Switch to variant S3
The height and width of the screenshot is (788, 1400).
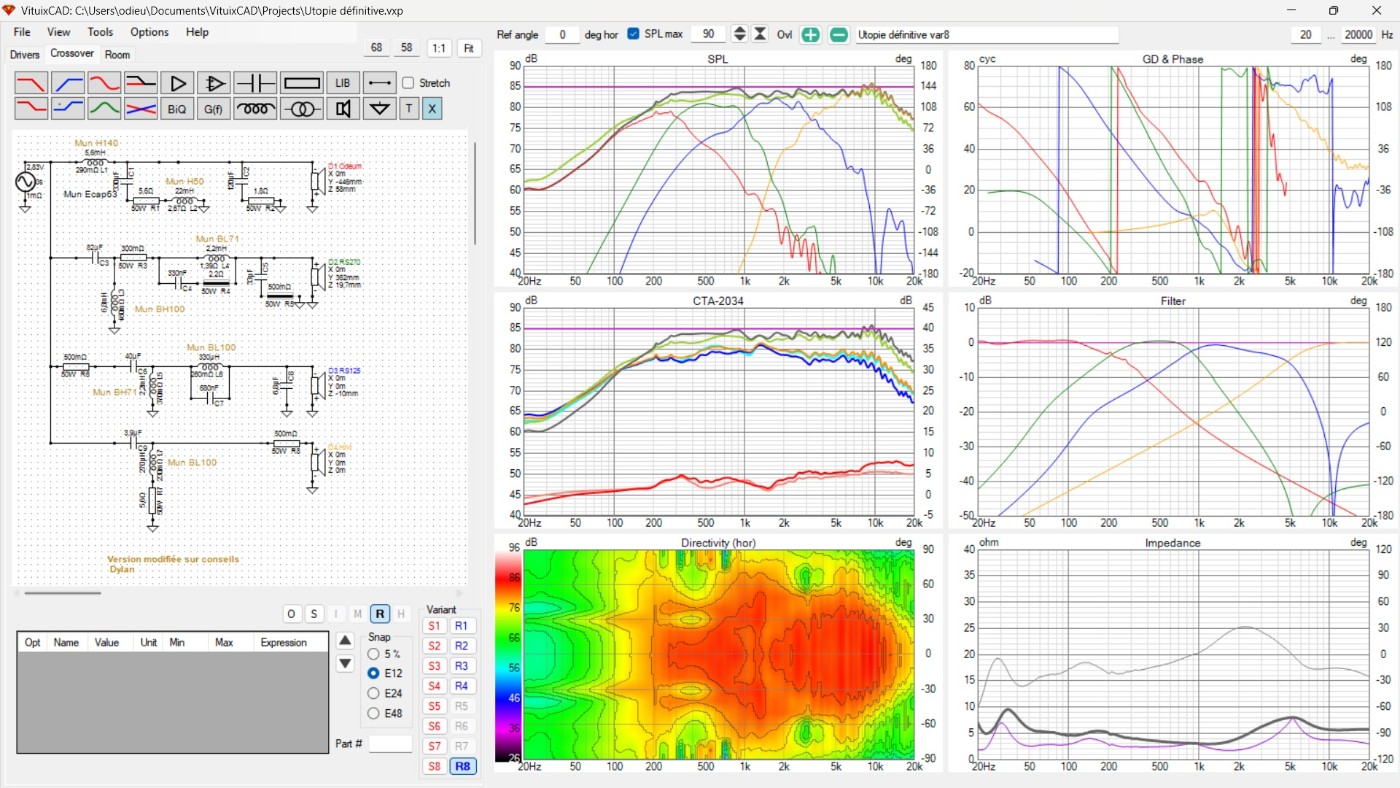pyautogui.click(x=434, y=666)
